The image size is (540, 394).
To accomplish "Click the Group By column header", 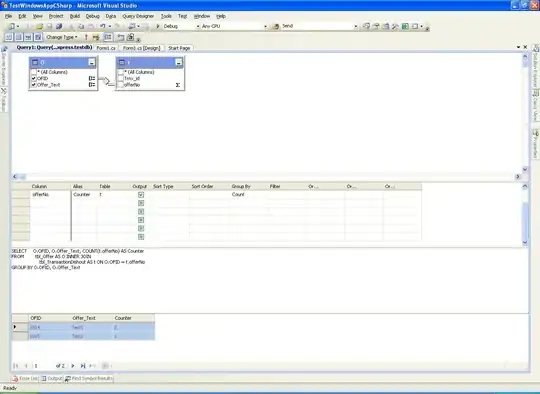I will (x=248, y=186).
